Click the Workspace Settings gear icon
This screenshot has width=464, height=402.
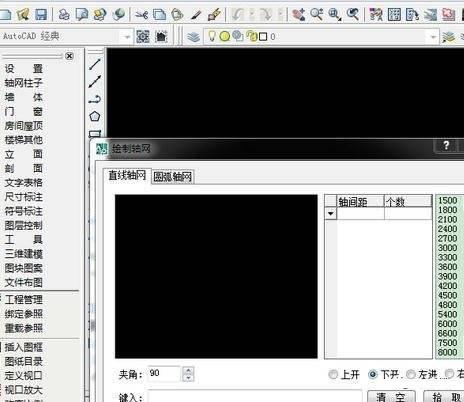tap(143, 36)
